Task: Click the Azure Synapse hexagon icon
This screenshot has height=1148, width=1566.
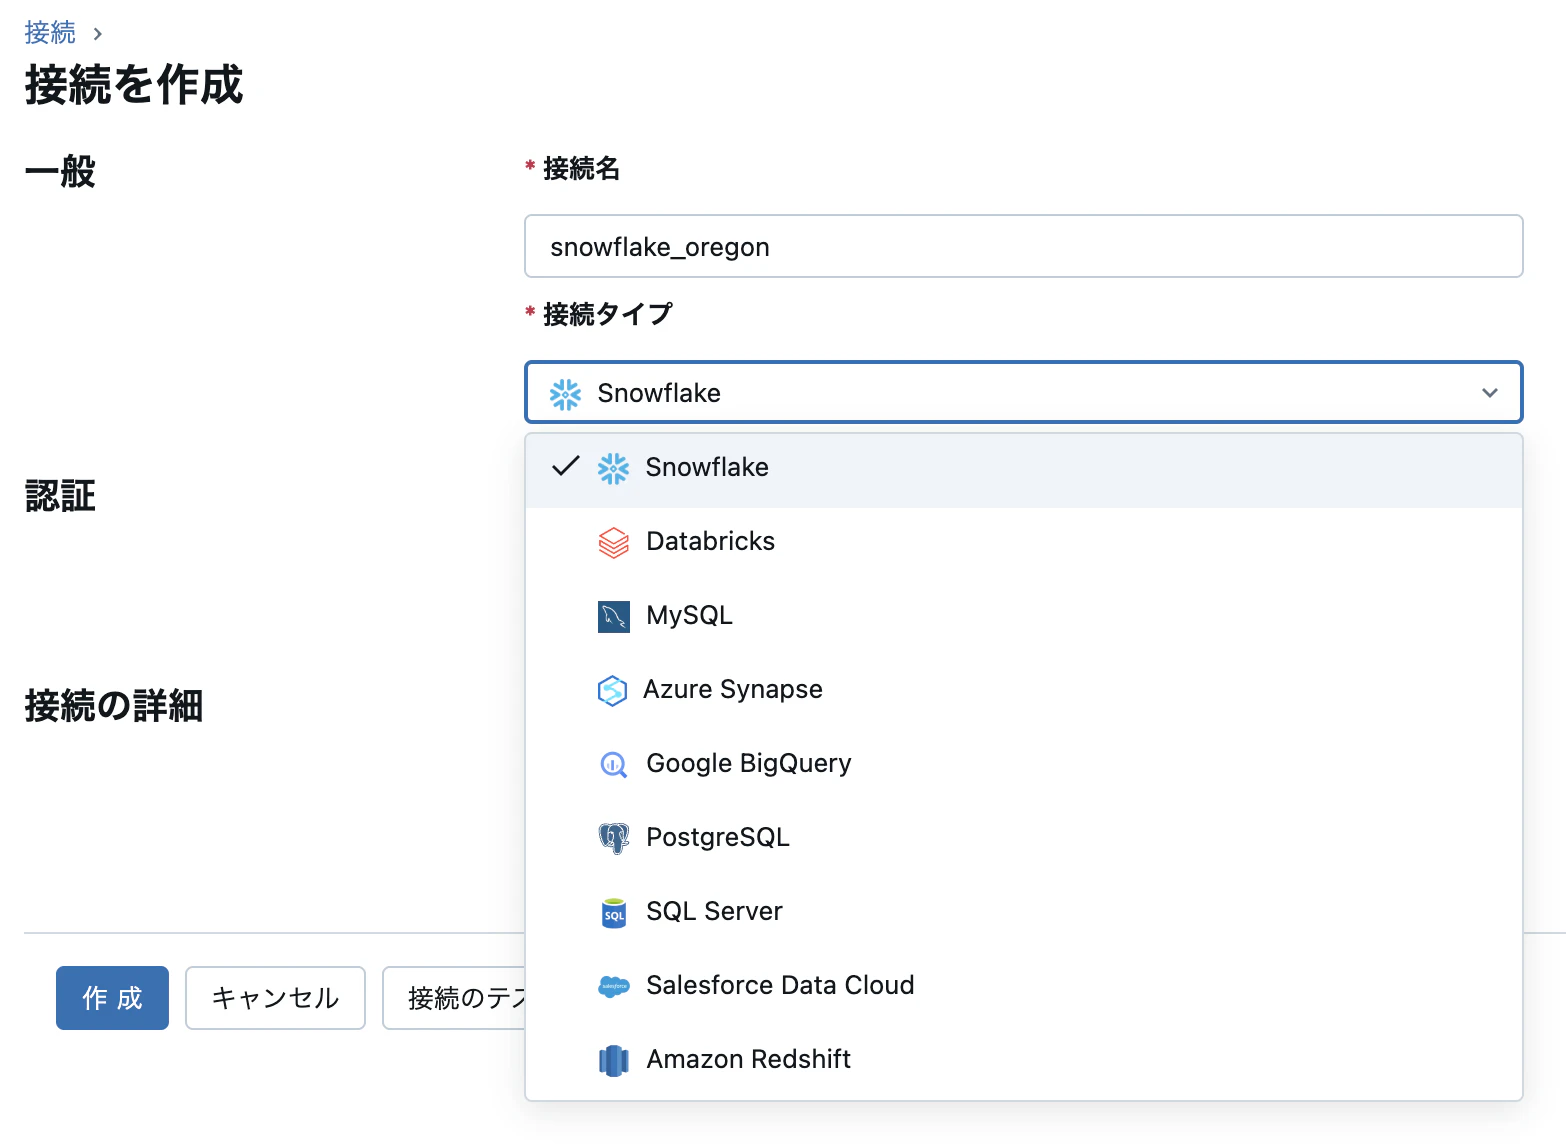Action: tap(612, 690)
